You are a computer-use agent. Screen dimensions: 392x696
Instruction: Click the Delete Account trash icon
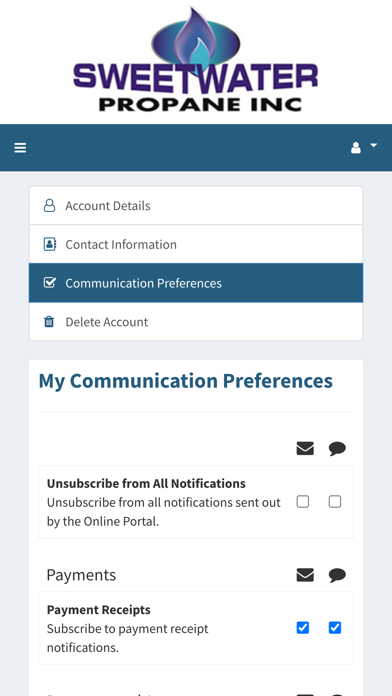49,321
